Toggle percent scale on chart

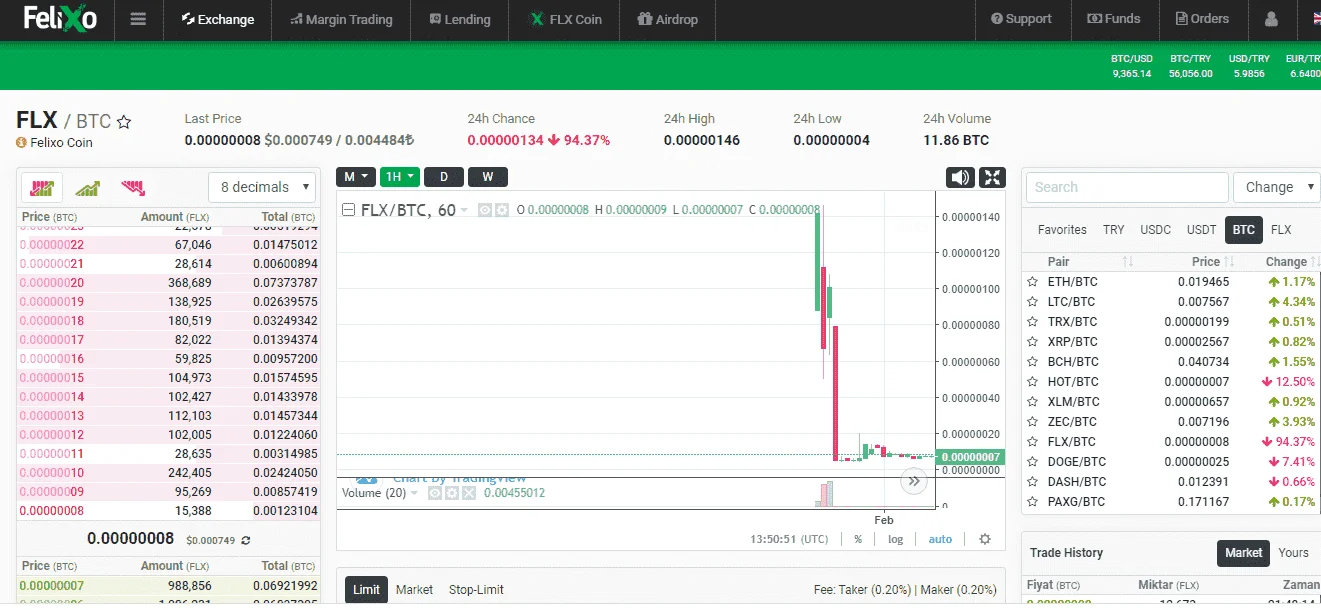coord(858,539)
